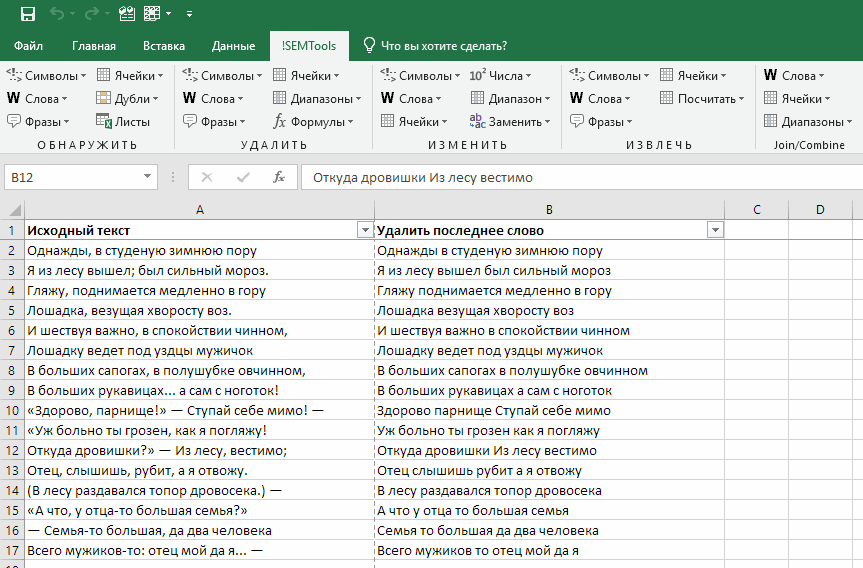
Task: Open filter dropdown for 'Удалить последнее слово' column
Action: coord(715,230)
